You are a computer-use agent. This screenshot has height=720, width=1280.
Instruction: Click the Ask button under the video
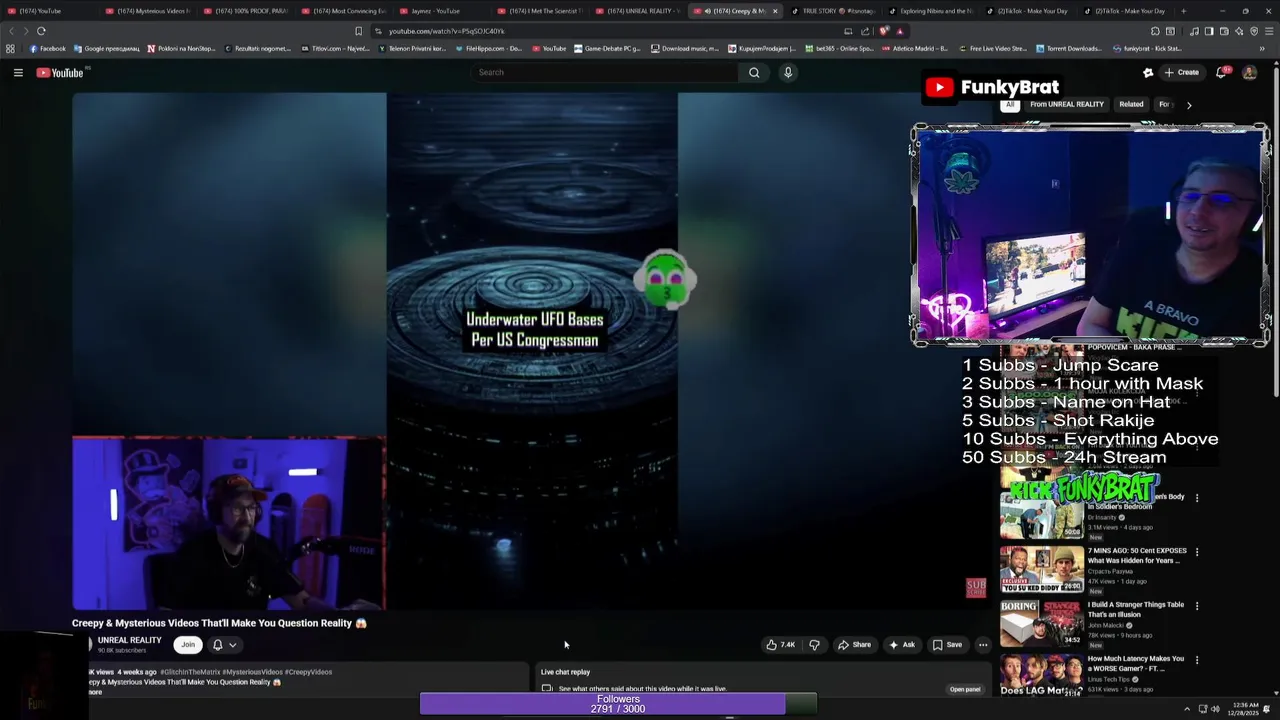point(902,645)
